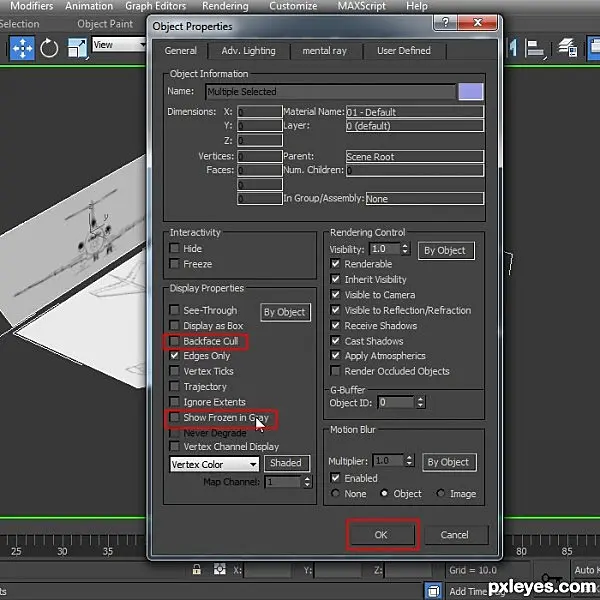
Task: Click the Cancel button
Action: pyautogui.click(x=454, y=535)
